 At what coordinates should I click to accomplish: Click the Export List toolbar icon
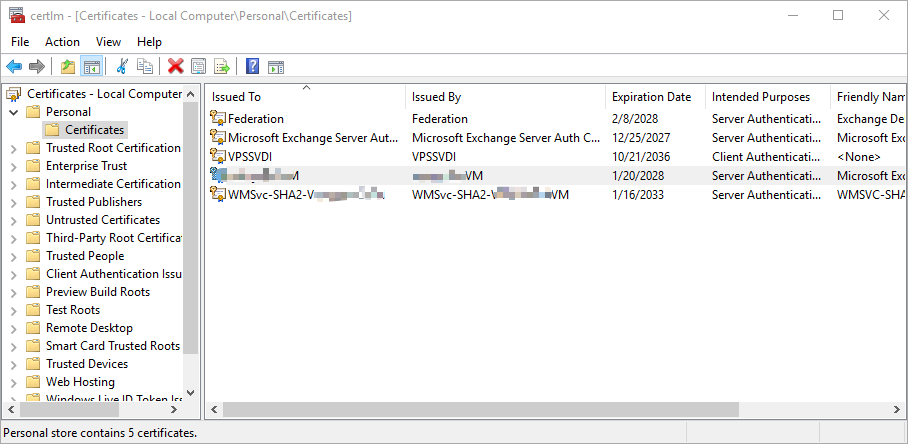tap(222, 67)
